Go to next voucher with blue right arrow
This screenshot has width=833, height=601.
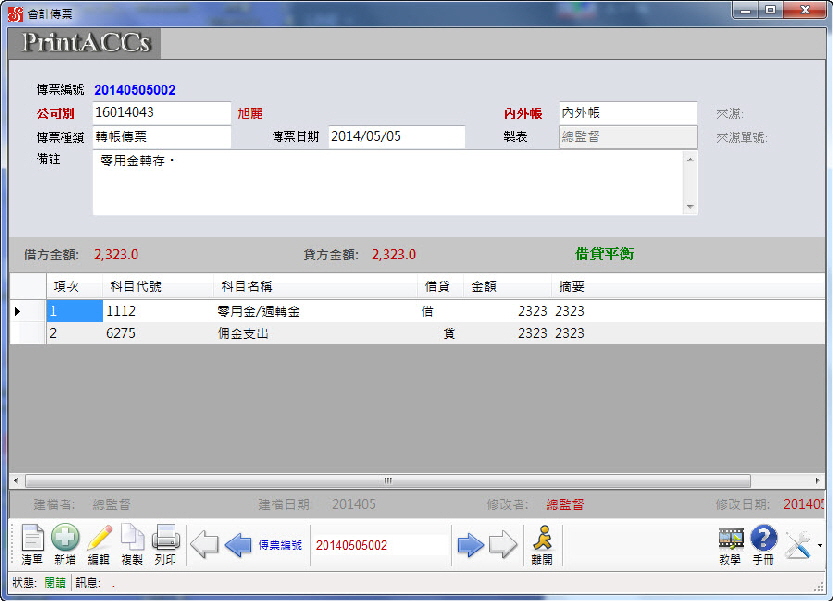point(470,545)
